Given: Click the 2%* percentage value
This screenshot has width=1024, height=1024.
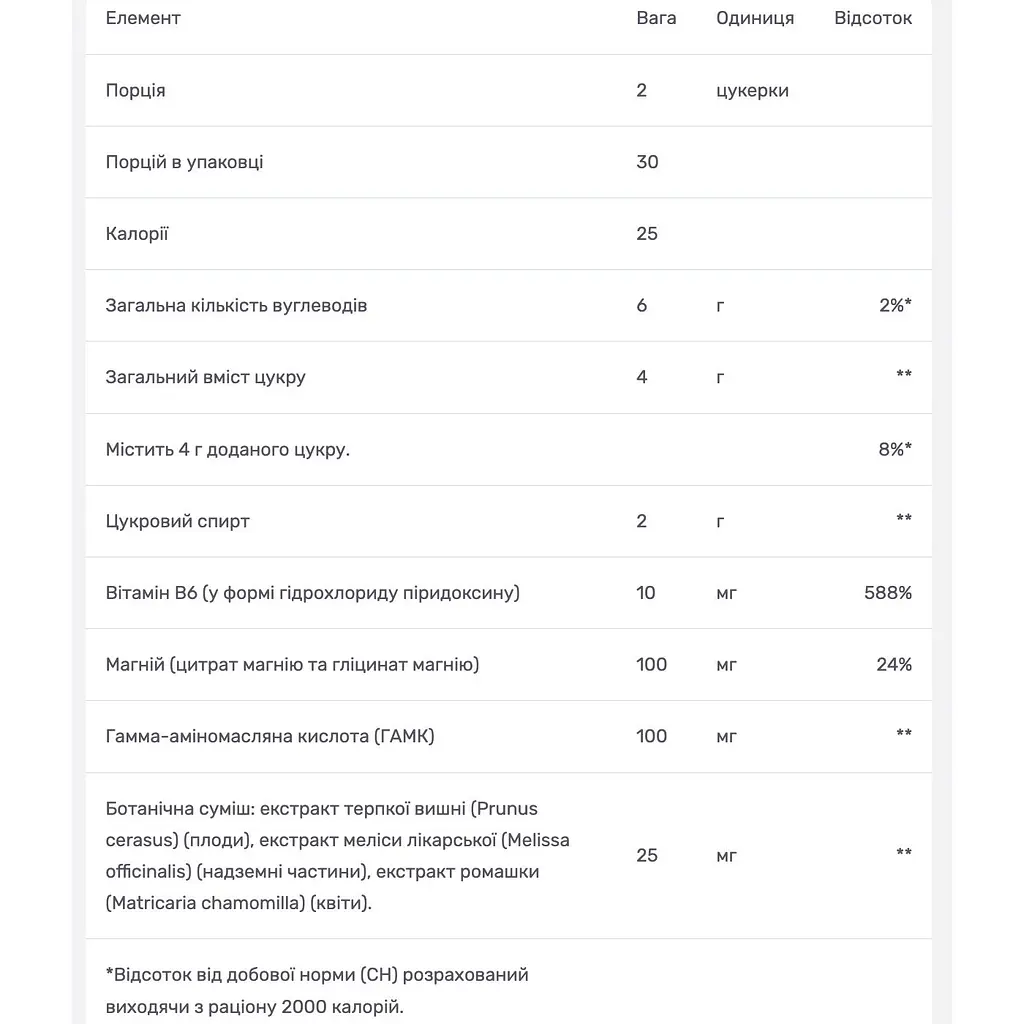Looking at the screenshot, I should point(895,305).
